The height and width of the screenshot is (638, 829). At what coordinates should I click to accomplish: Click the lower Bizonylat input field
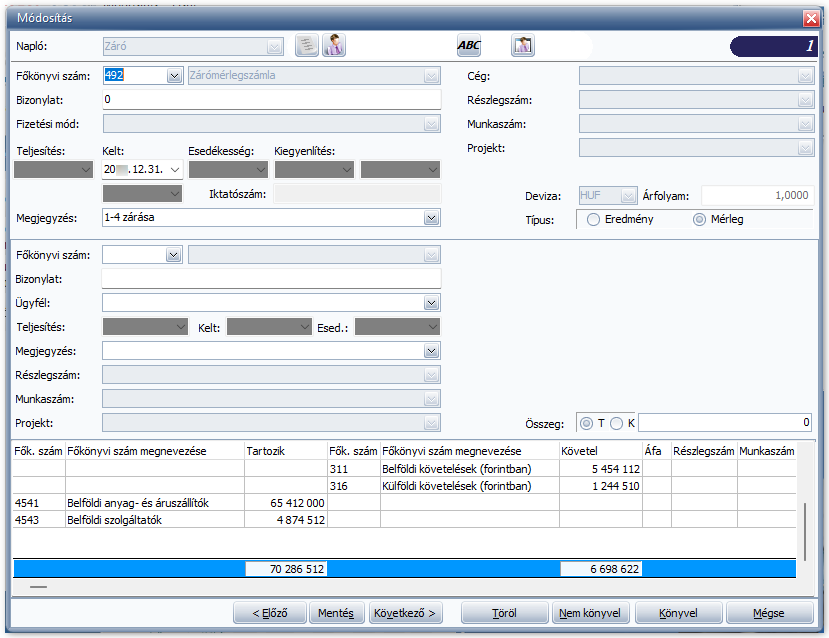(272, 279)
